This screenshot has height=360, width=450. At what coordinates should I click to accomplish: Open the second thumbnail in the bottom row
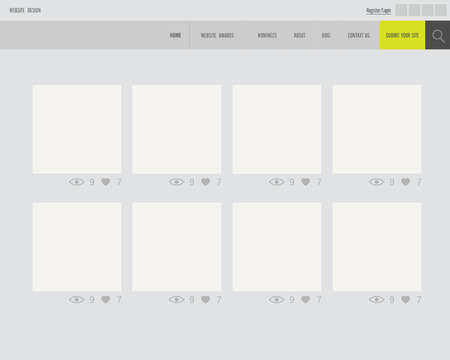coord(177,247)
